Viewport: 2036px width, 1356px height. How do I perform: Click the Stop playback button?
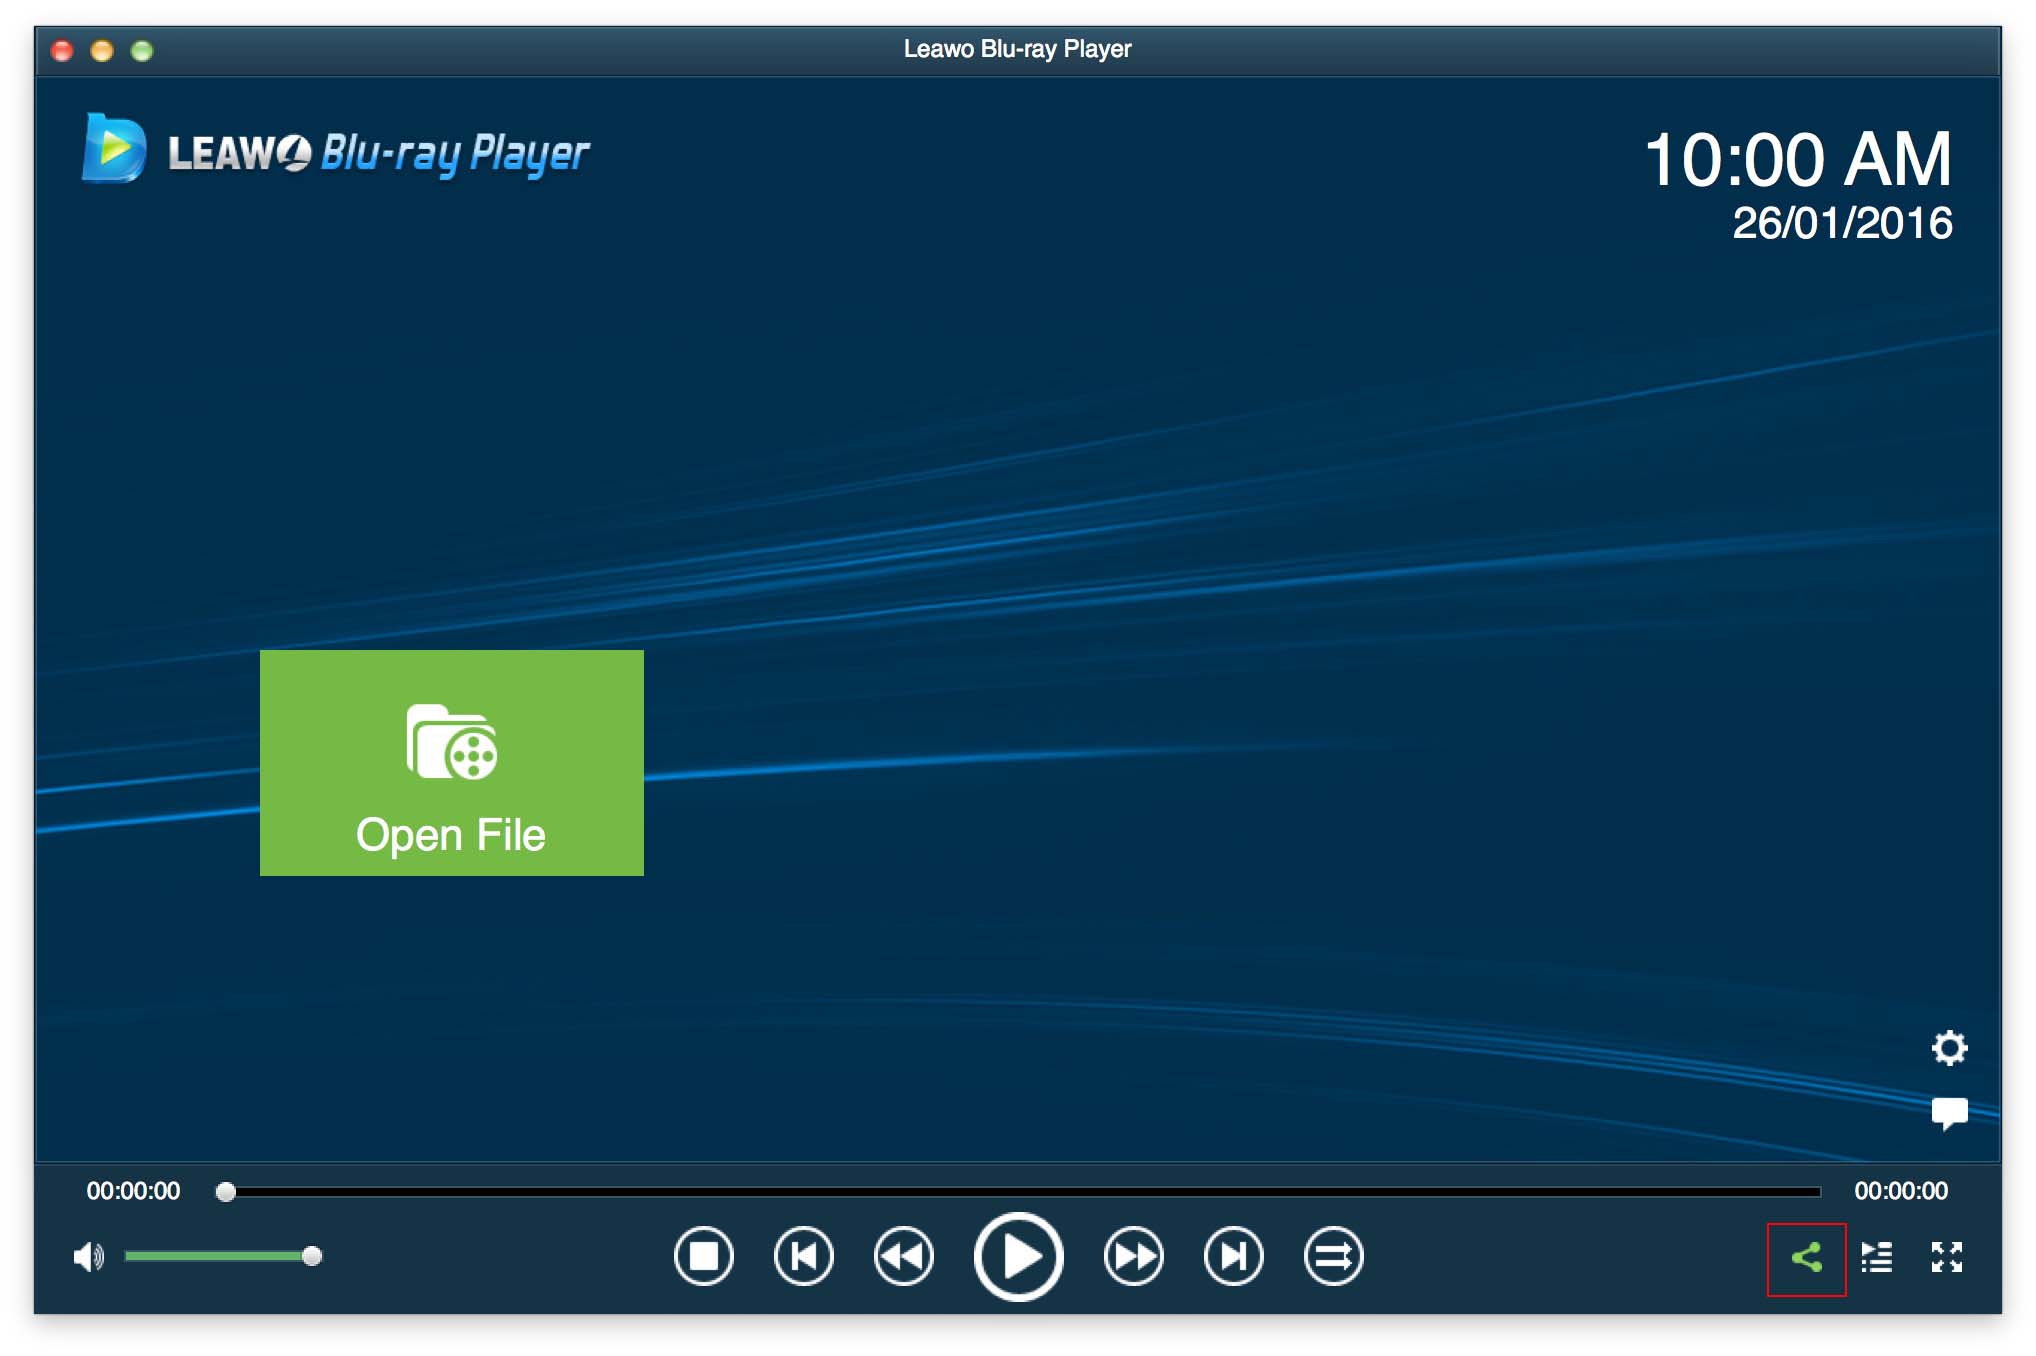point(703,1256)
